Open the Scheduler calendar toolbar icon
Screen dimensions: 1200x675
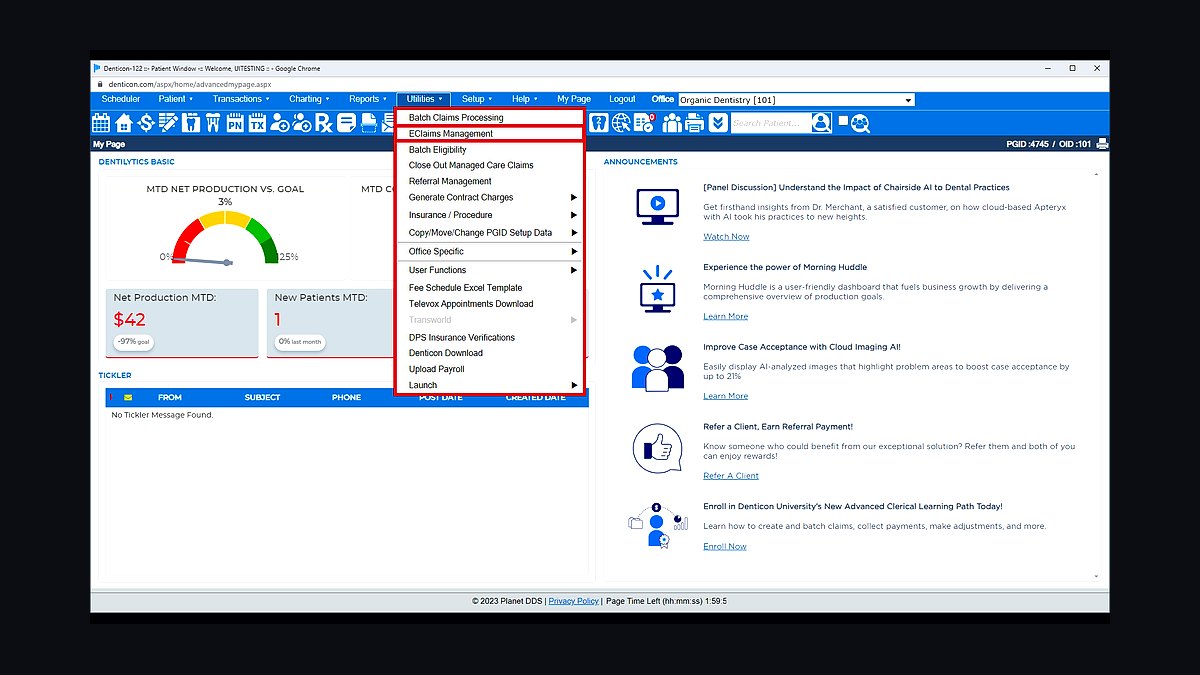coord(101,123)
